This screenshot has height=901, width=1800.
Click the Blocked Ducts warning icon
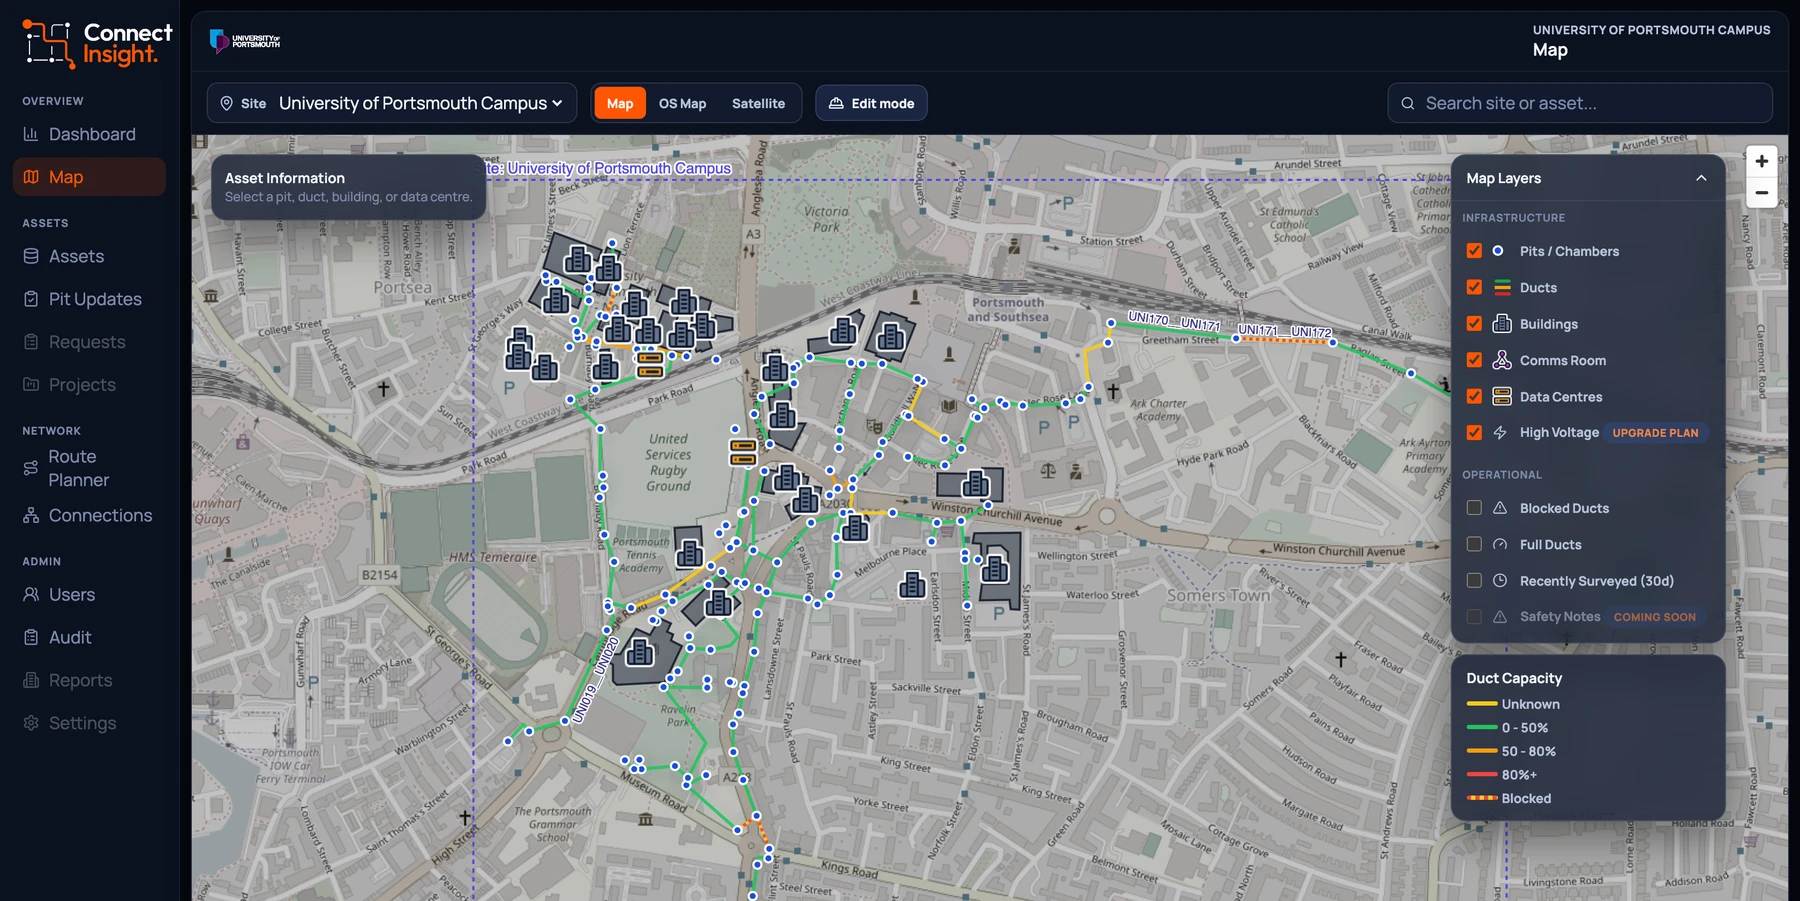point(1500,508)
